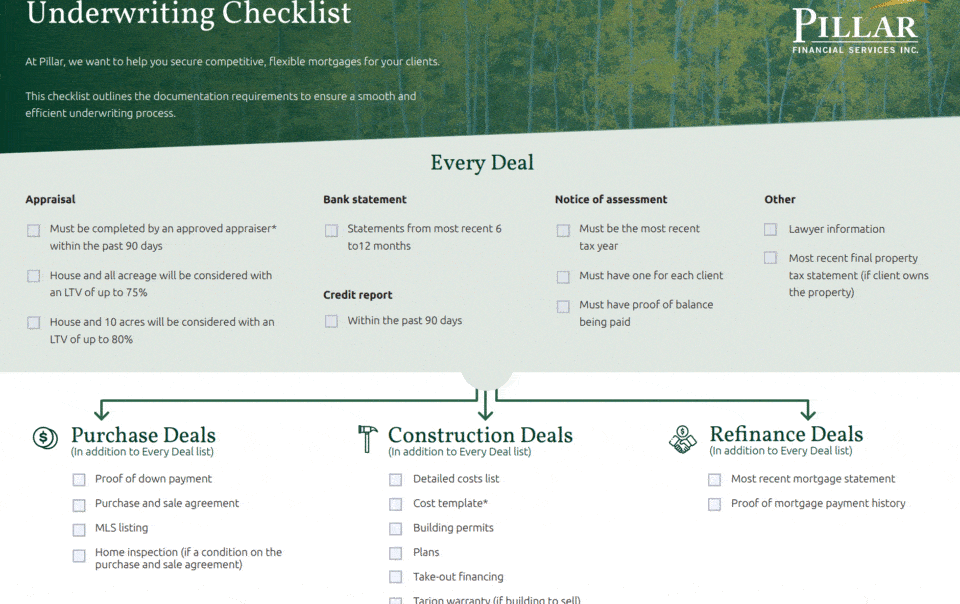Check MLS listing box
Screen dimensions: 960x604
(x=79, y=529)
